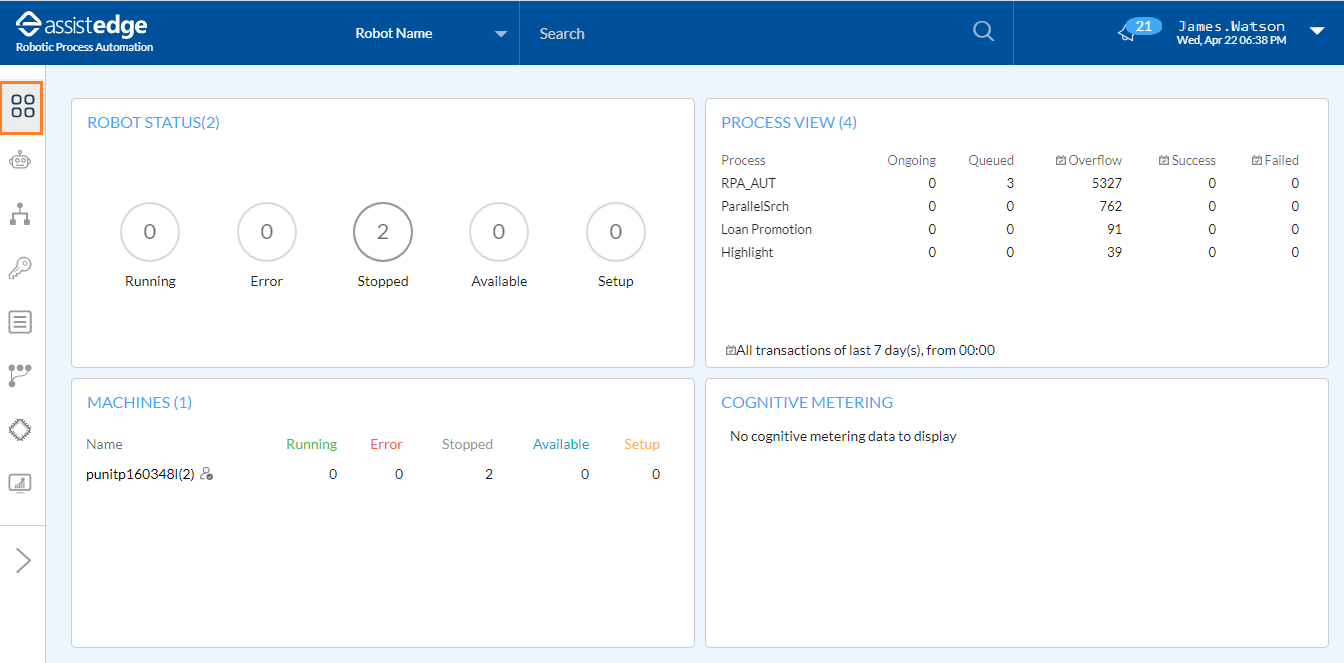
Task: Click the user icon beside punitp160348l(2)
Action: point(207,474)
